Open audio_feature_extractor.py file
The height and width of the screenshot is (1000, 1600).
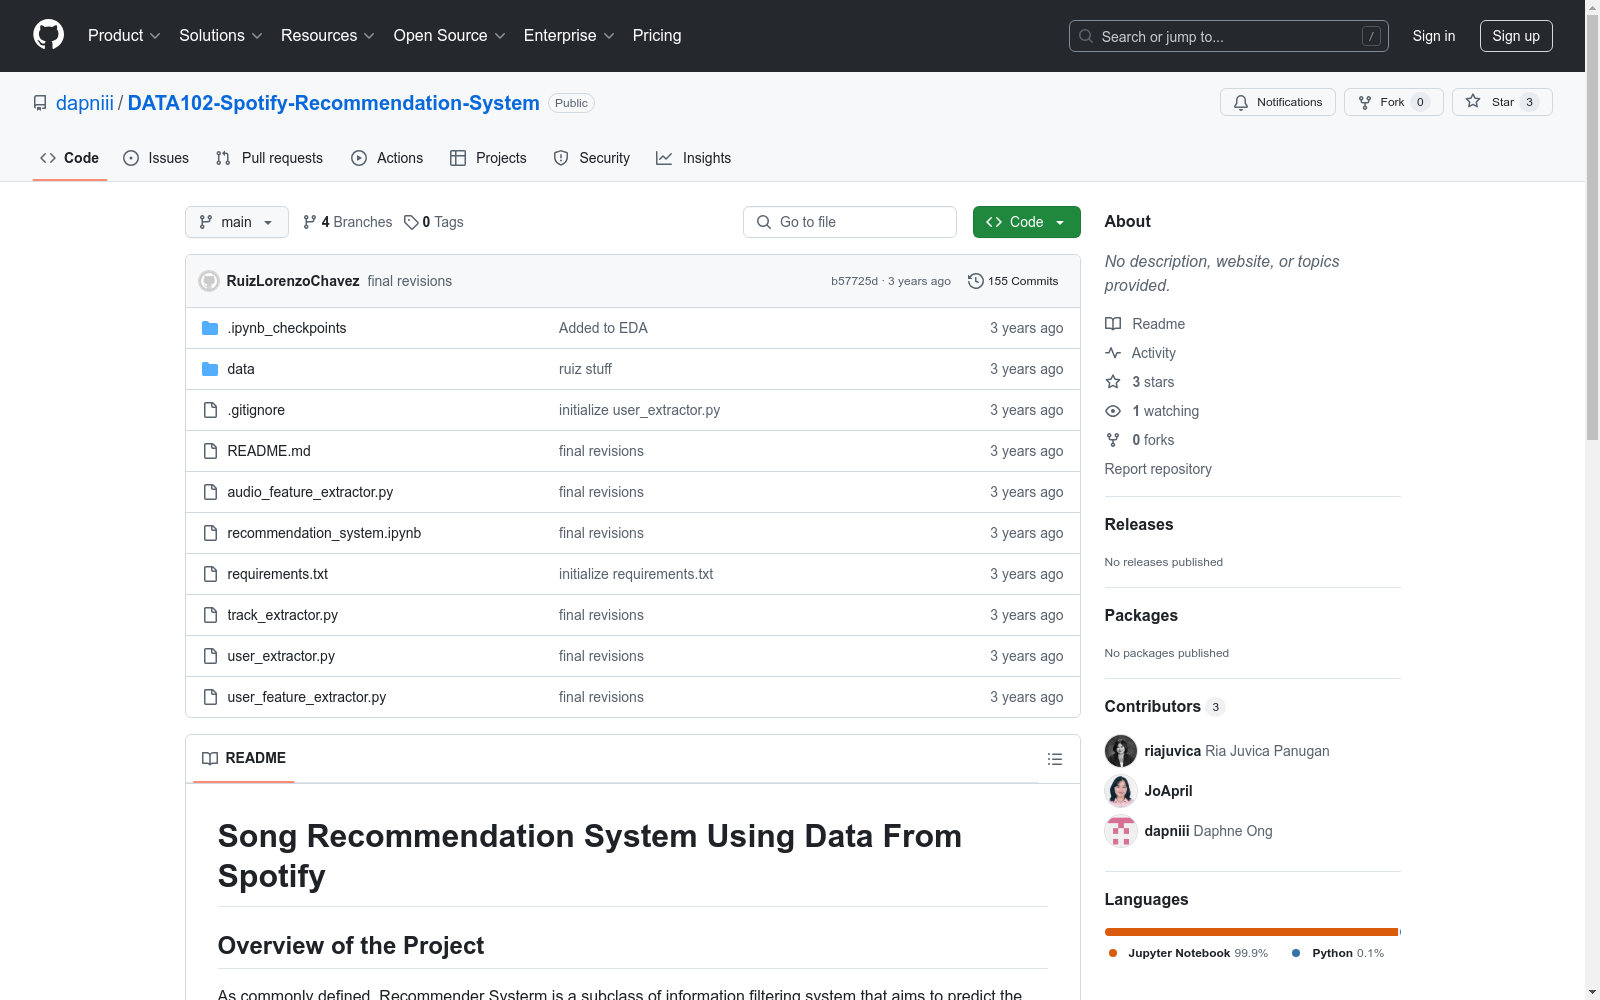click(310, 492)
